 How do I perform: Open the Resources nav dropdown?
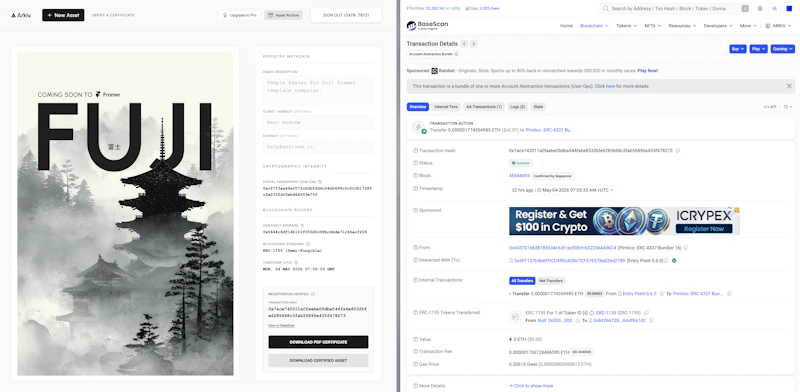tap(682, 26)
